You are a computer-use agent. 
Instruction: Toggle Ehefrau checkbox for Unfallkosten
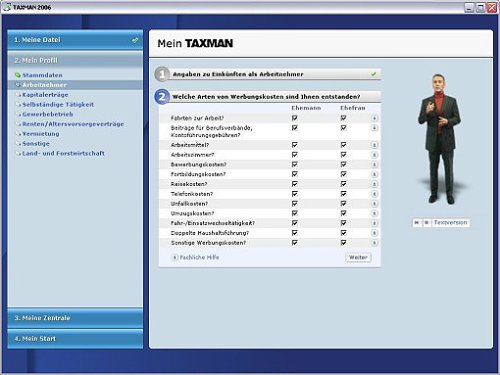[x=343, y=204]
